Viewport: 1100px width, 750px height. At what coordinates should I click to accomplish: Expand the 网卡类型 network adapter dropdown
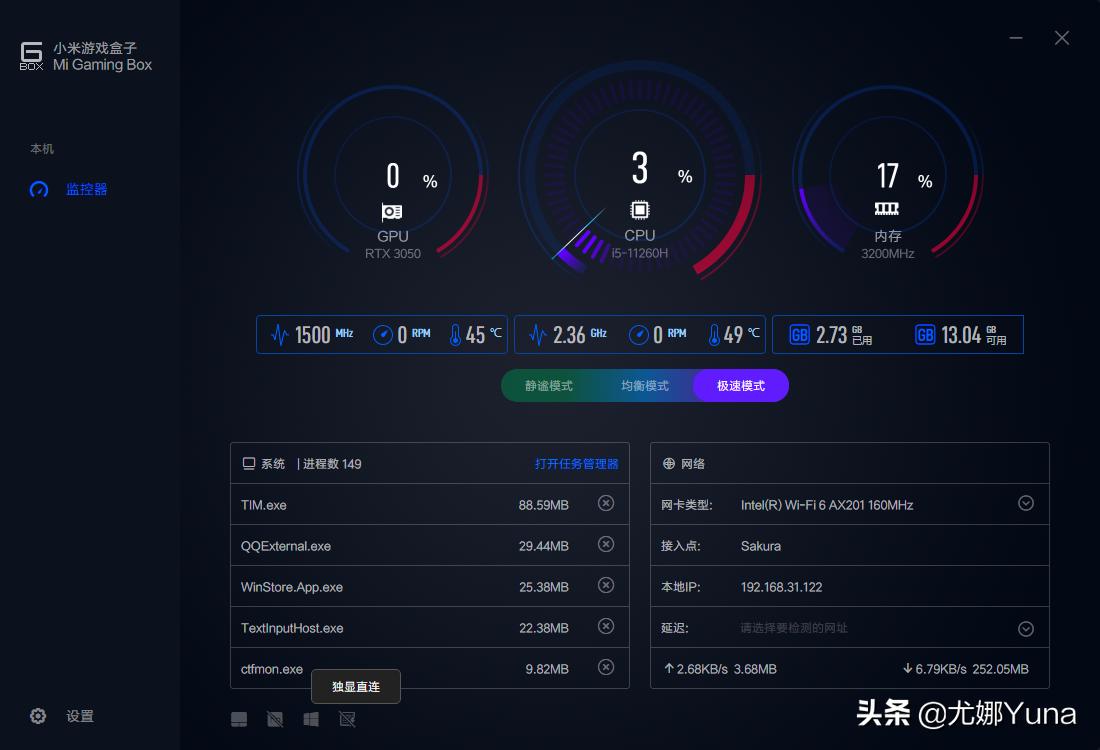[x=1025, y=503]
